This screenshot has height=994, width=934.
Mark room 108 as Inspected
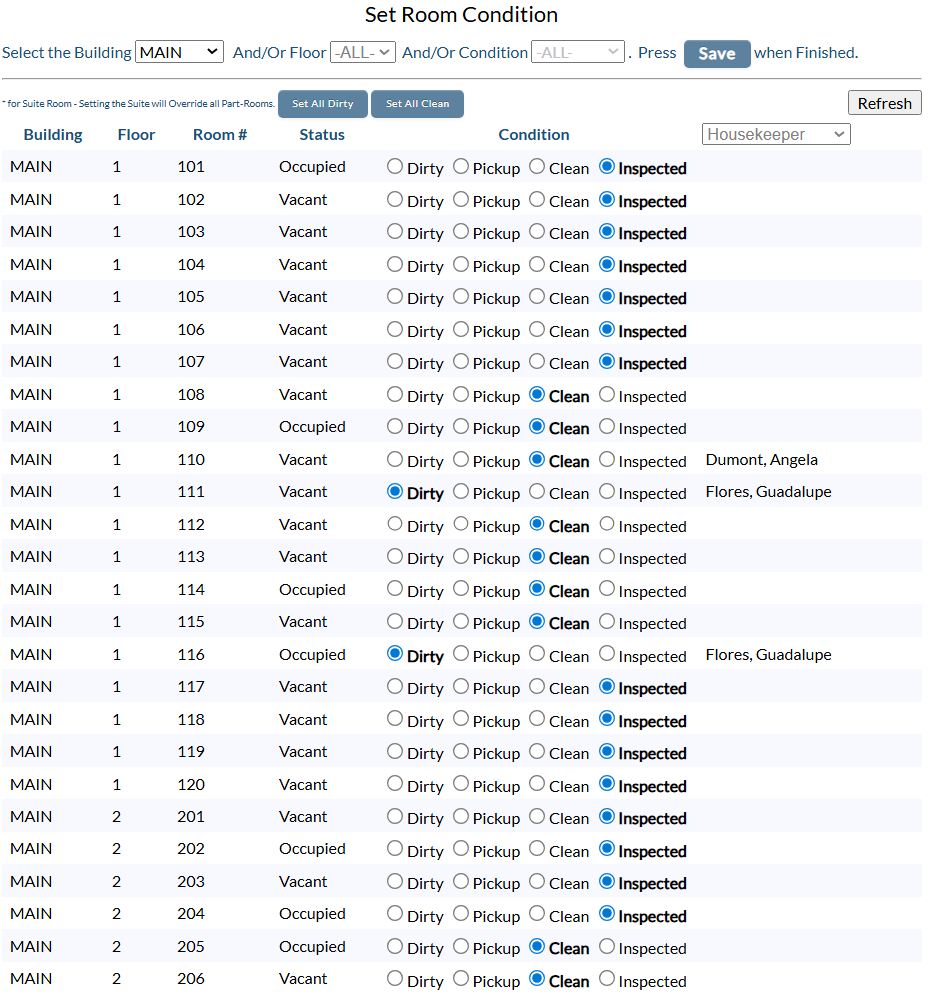point(607,395)
